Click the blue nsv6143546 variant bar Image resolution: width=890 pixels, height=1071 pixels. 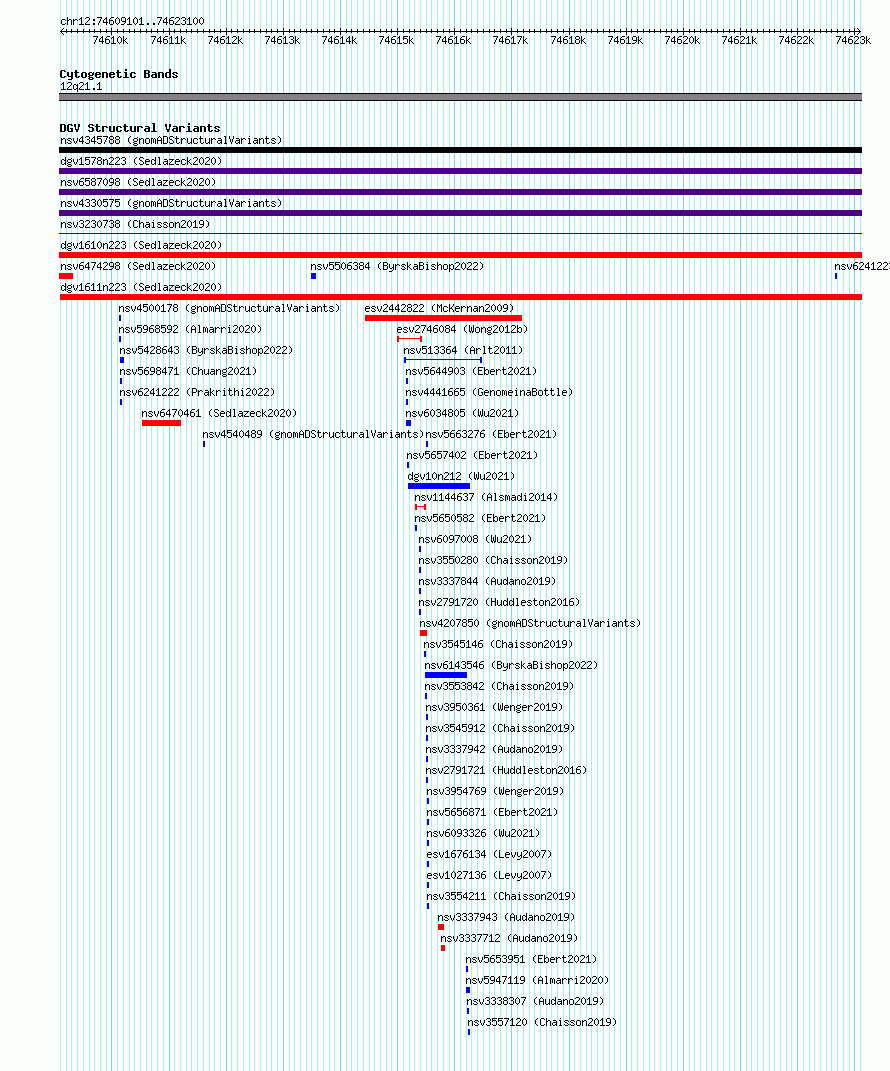(x=446, y=675)
